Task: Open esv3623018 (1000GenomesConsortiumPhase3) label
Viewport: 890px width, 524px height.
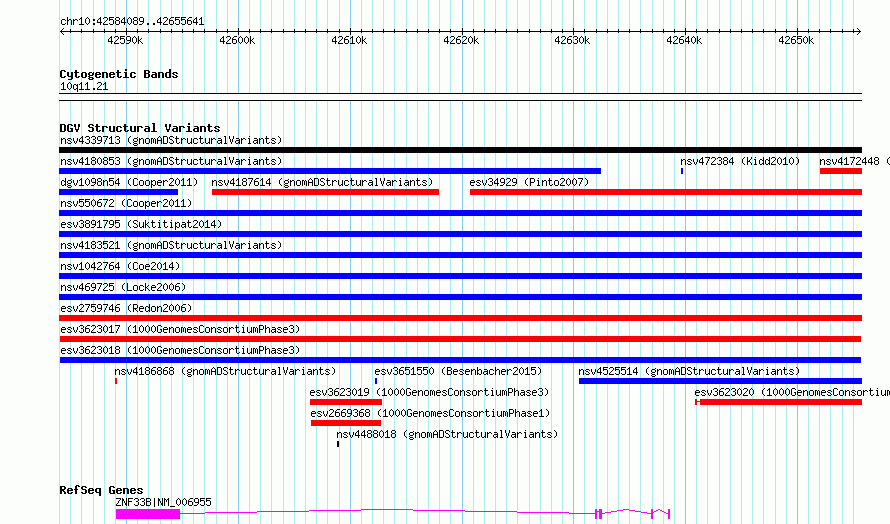Action: pos(180,350)
